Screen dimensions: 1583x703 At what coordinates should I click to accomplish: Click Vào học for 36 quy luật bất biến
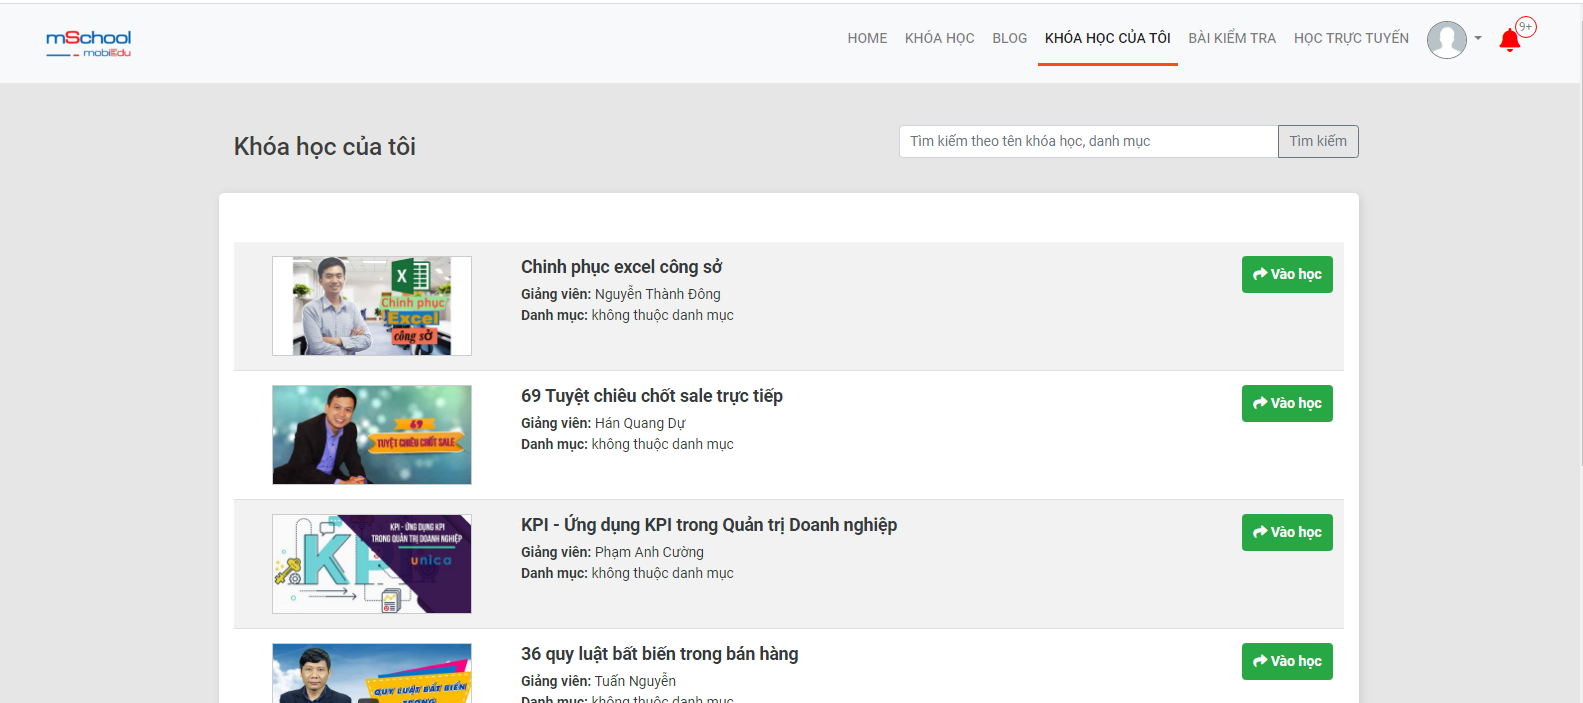point(1287,661)
